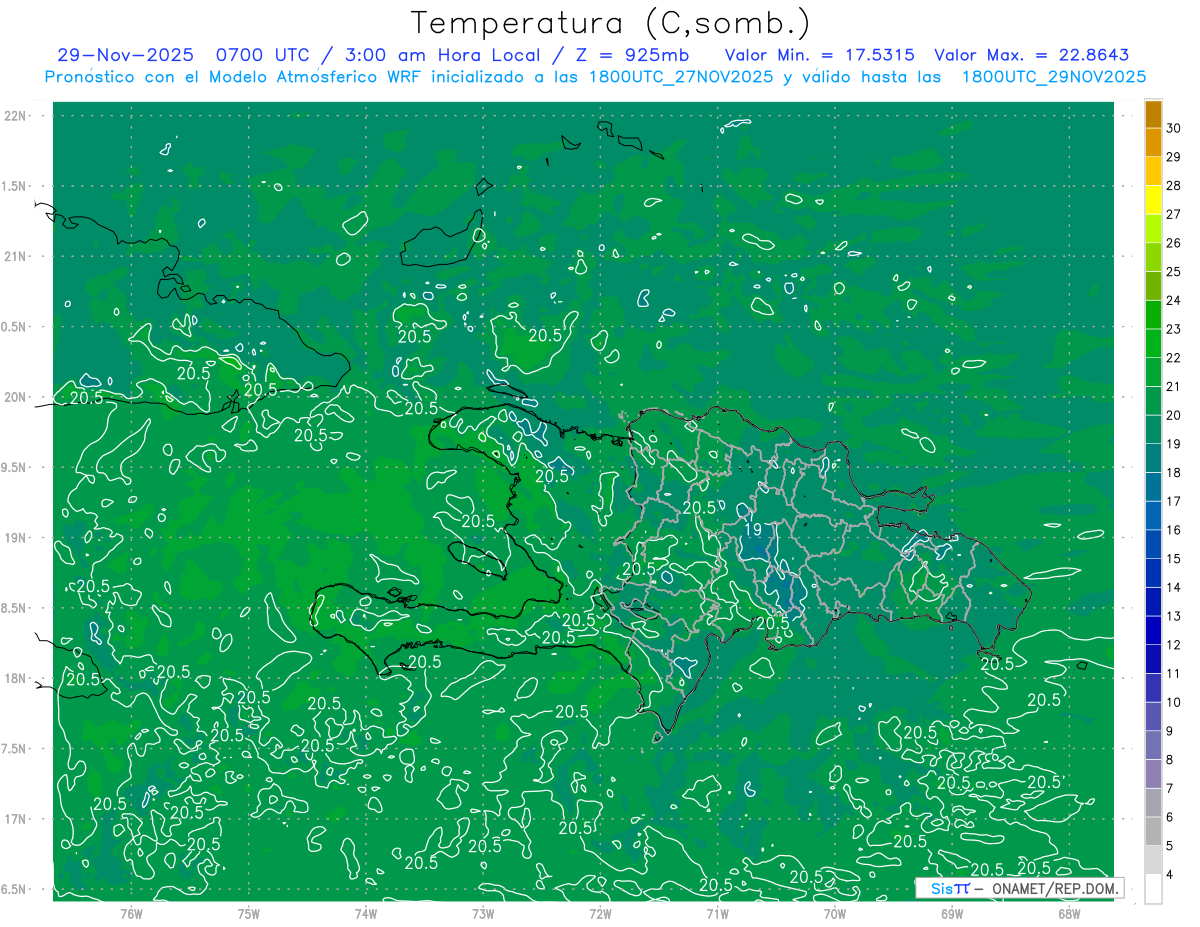Click the "ONAMET/REP.DOM." credit label
This screenshot has width=1200, height=927.
click(x=1054, y=888)
